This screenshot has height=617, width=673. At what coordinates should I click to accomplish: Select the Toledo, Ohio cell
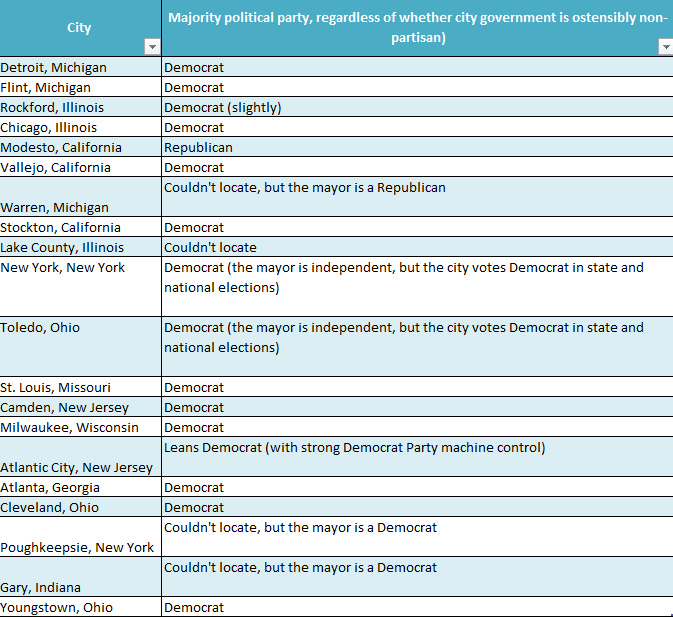point(80,347)
